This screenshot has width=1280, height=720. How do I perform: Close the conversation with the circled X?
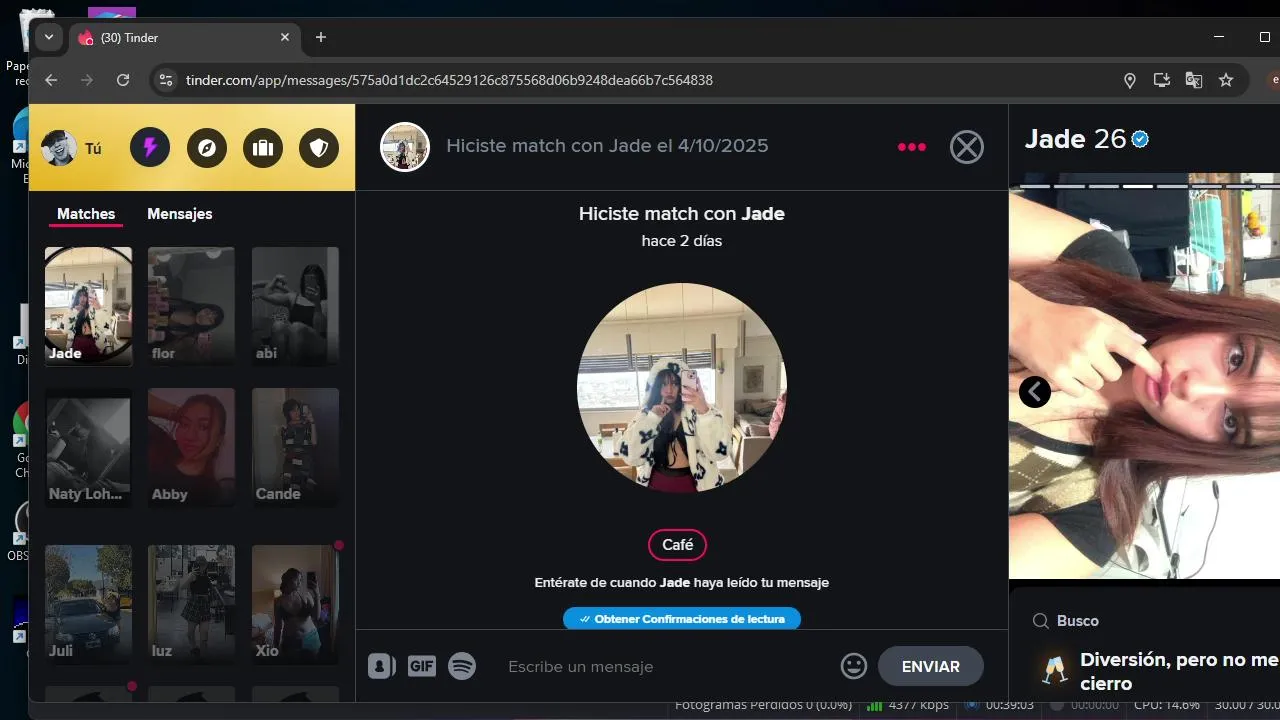tap(966, 147)
